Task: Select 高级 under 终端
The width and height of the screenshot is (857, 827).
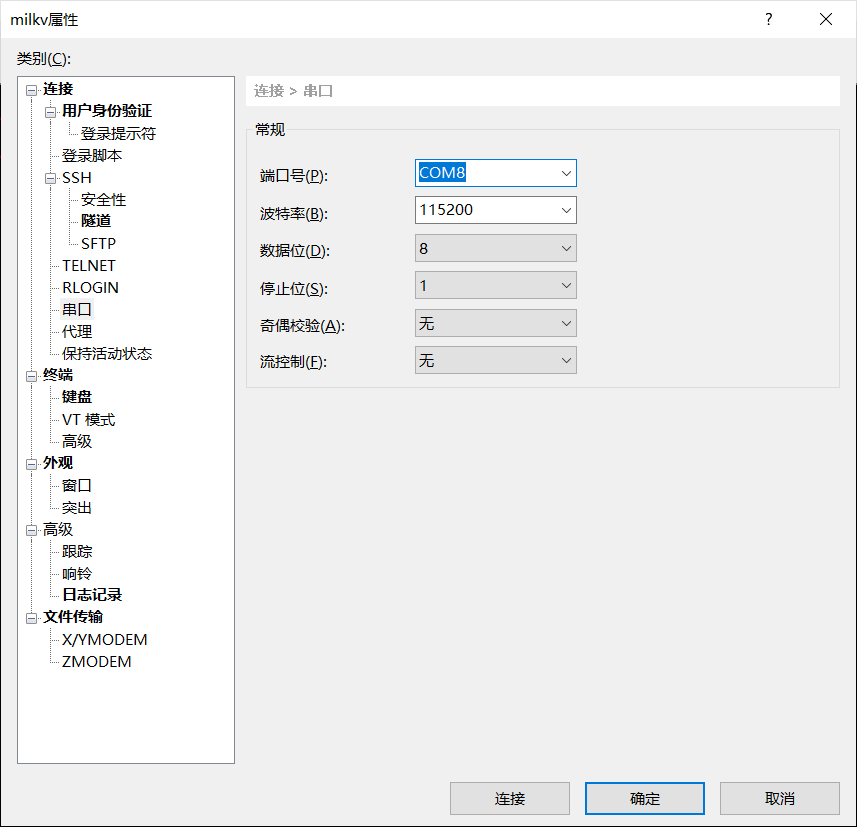Action: coord(77,441)
